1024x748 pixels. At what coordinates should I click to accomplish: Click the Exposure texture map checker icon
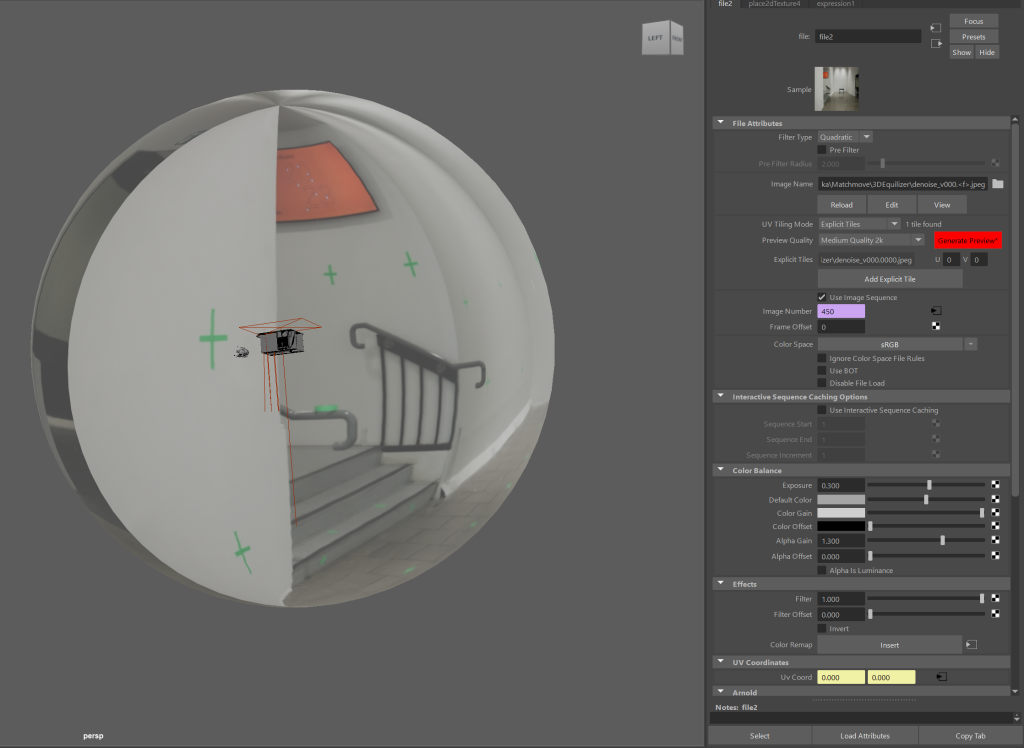click(996, 485)
